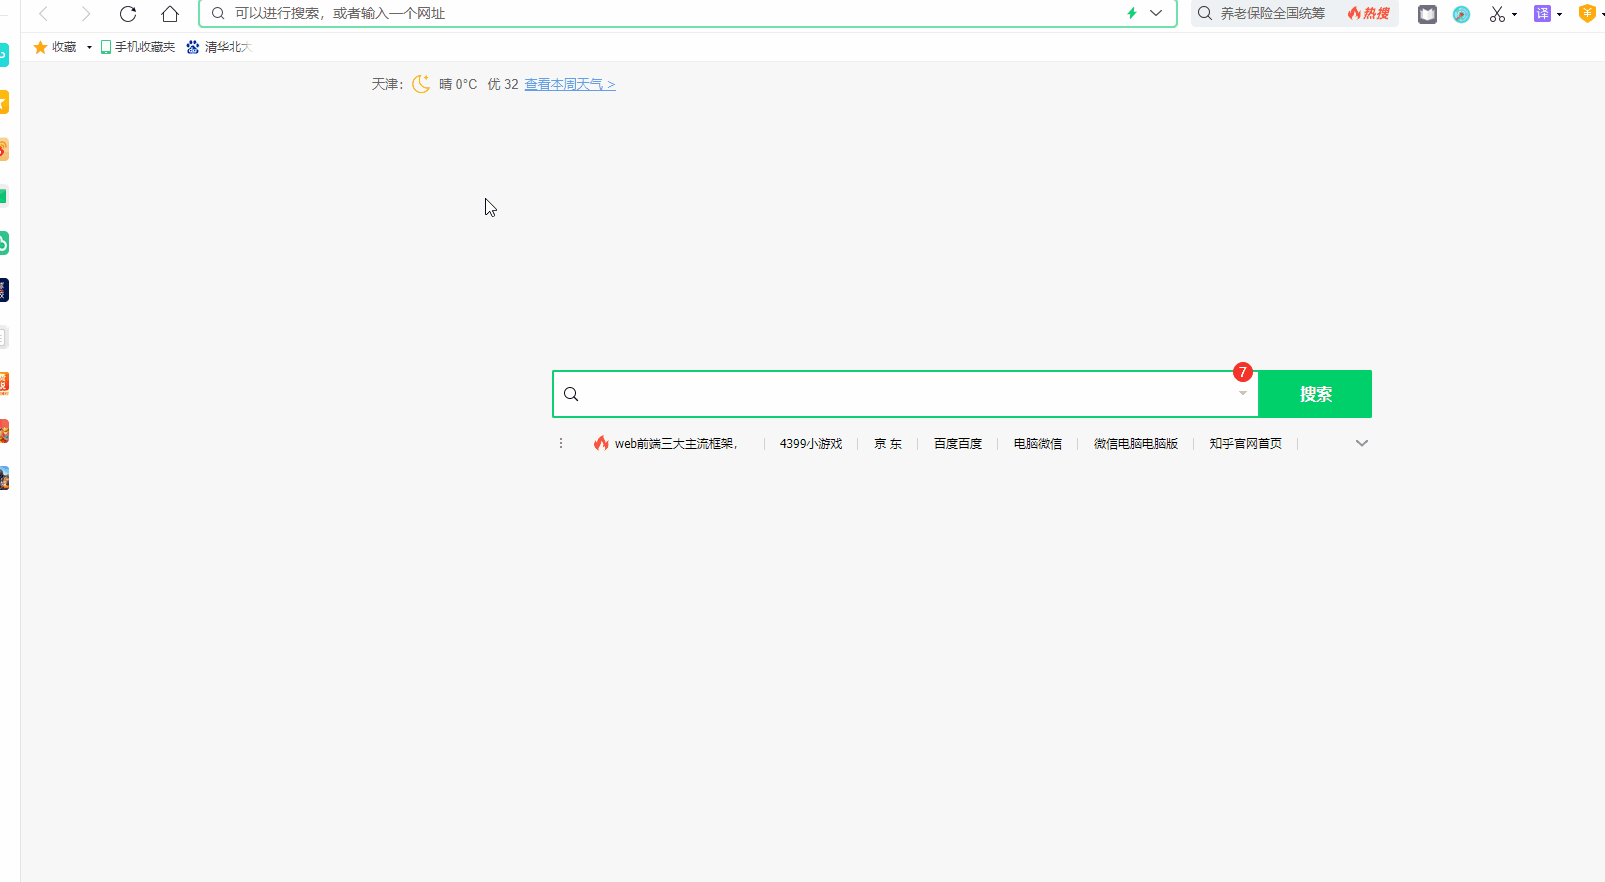
Task: Click the purple 译 translate icon
Action: [x=1542, y=14]
